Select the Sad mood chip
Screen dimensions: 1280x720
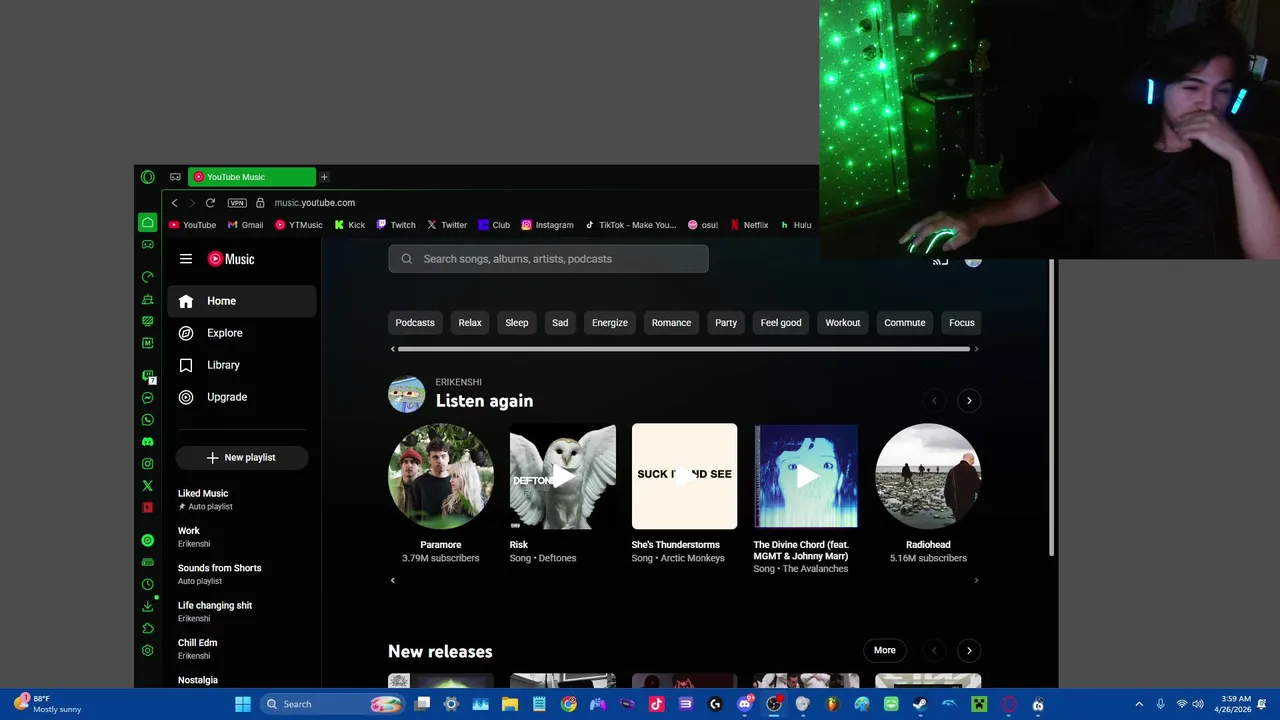[x=560, y=323]
